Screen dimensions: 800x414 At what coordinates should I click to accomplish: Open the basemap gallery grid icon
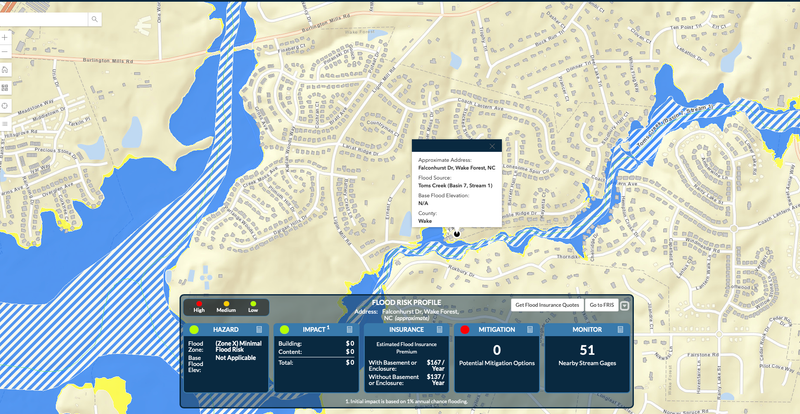[5, 87]
